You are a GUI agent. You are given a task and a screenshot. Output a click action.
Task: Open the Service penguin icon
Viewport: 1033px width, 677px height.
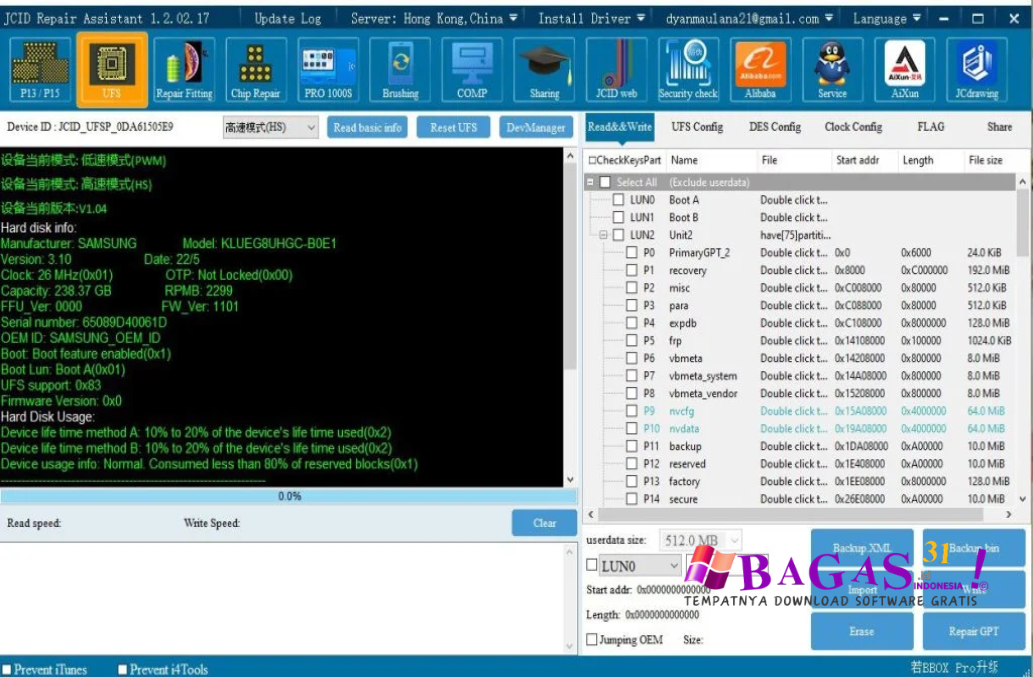point(832,69)
